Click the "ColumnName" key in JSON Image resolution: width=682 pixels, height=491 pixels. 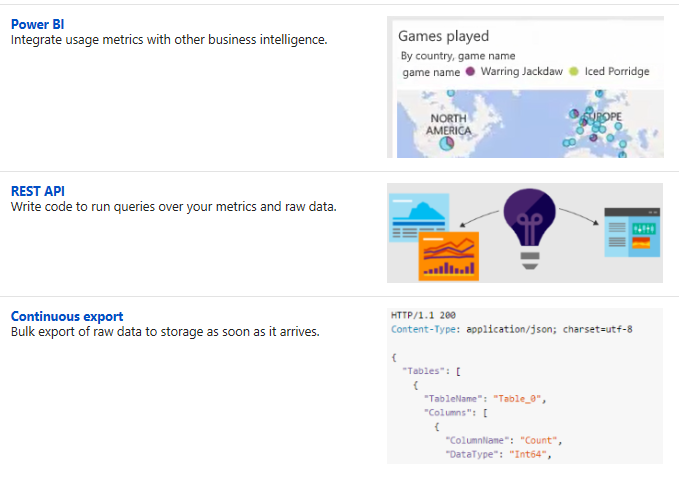pyautogui.click(x=478, y=440)
